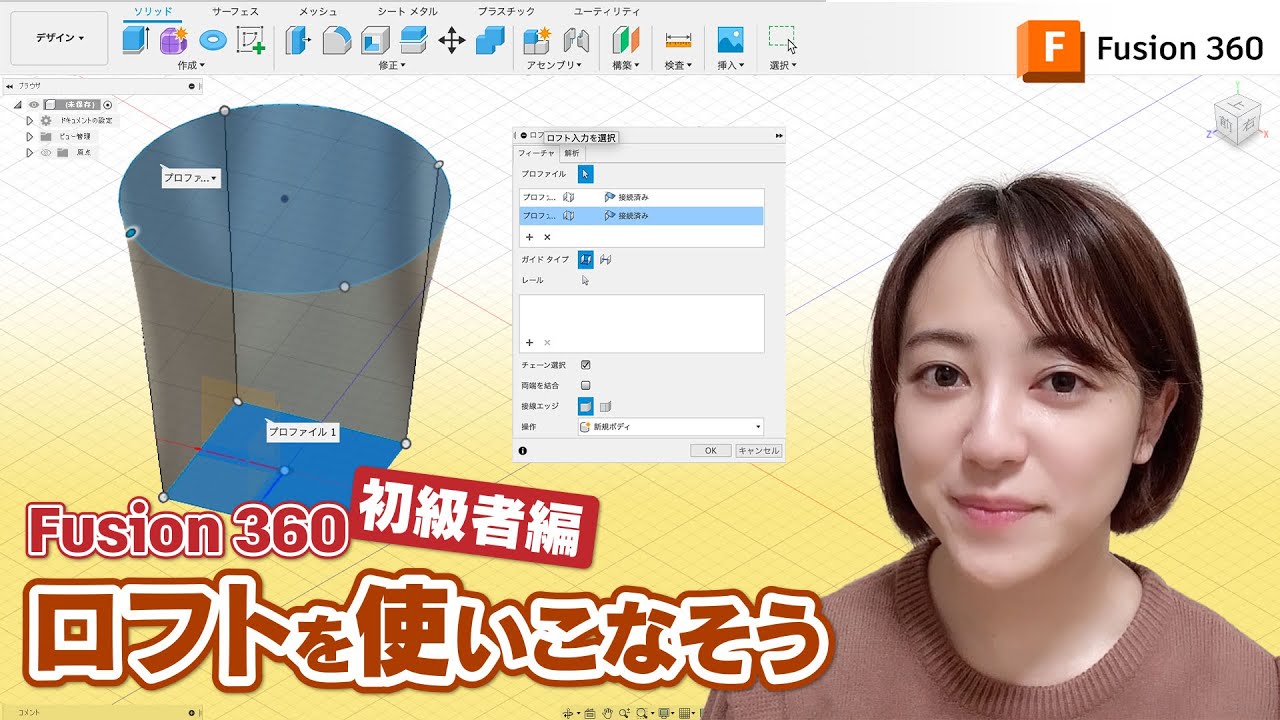Image resolution: width=1280 pixels, height=720 pixels.
Task: Click the Combine bodies icon
Action: pyautogui.click(x=490, y=40)
